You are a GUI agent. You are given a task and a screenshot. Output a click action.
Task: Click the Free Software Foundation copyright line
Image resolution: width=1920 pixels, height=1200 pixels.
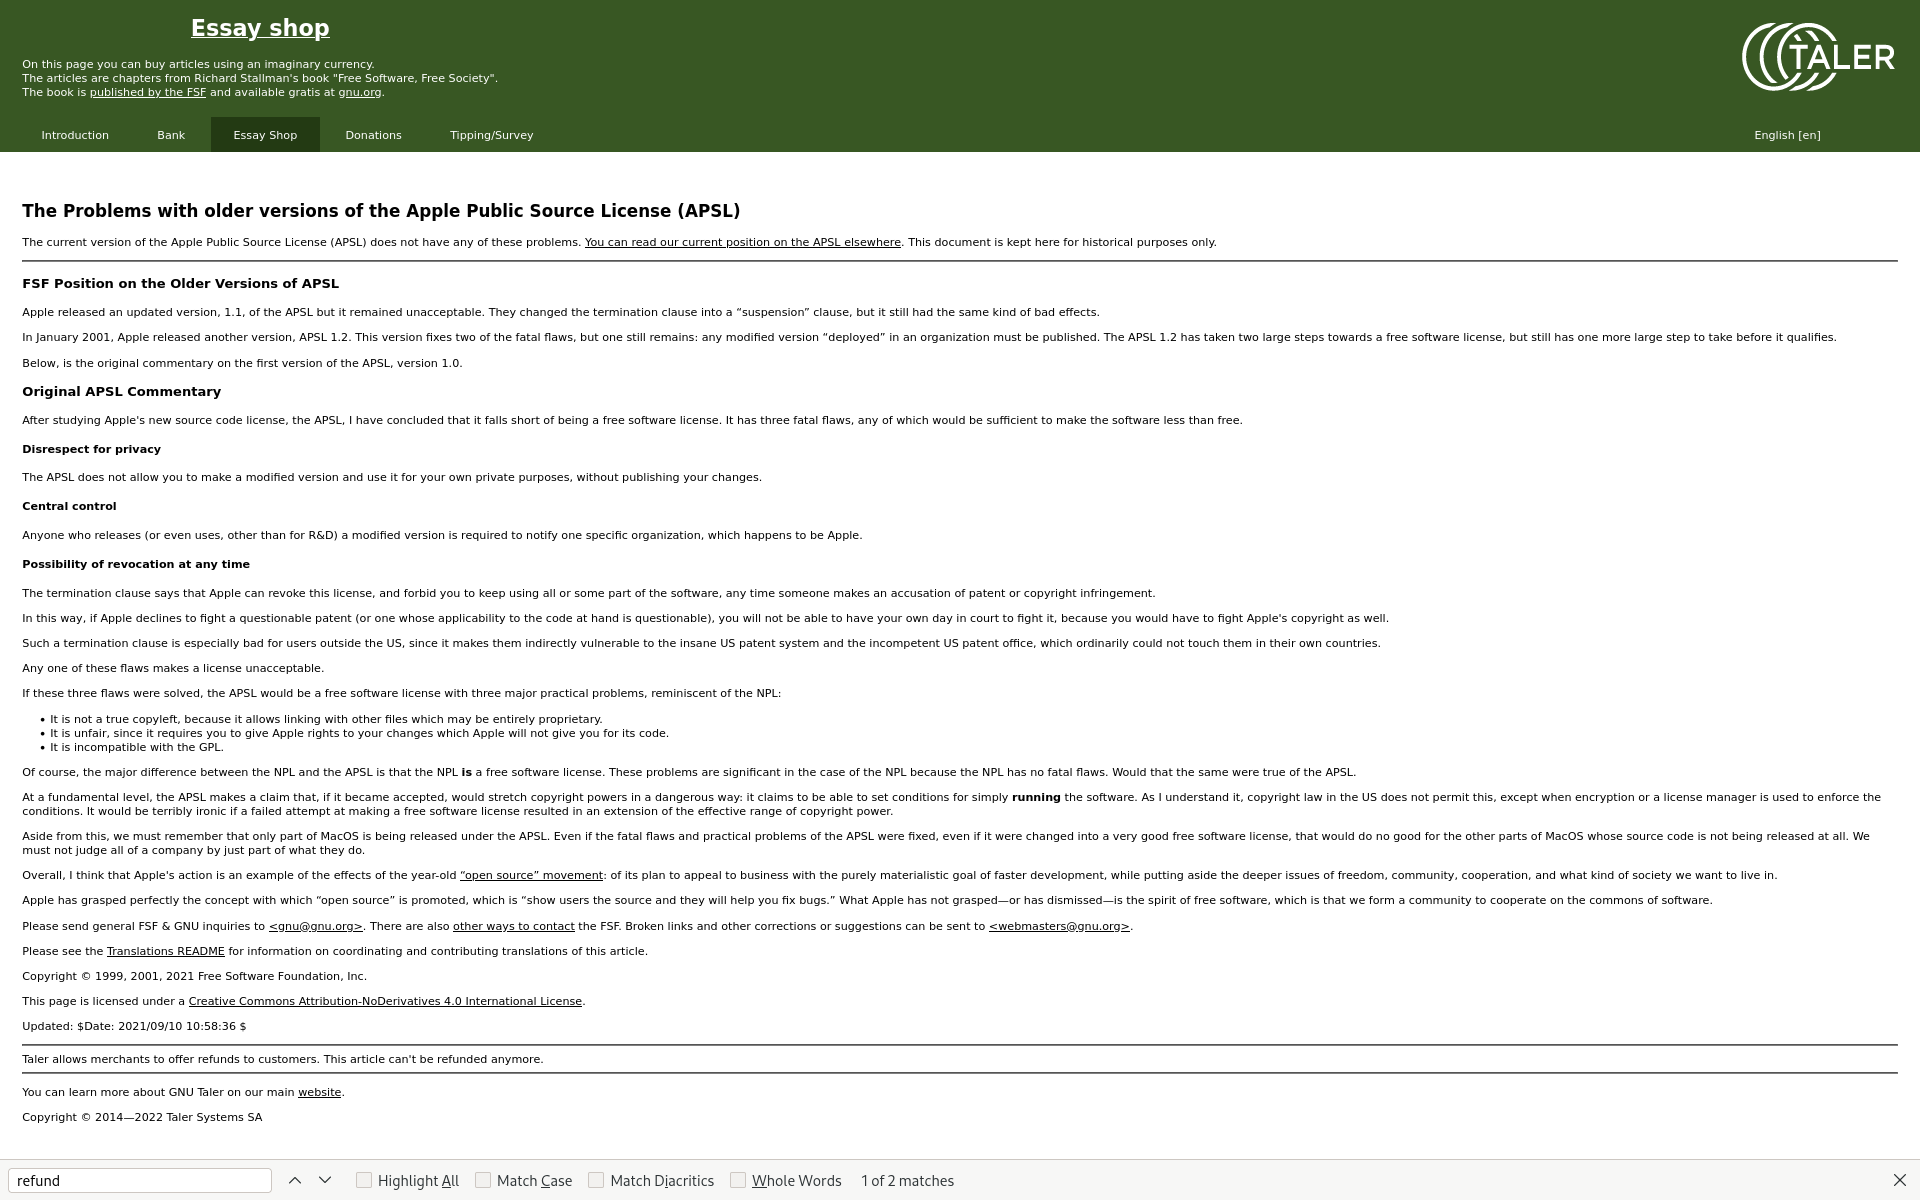tap(194, 976)
